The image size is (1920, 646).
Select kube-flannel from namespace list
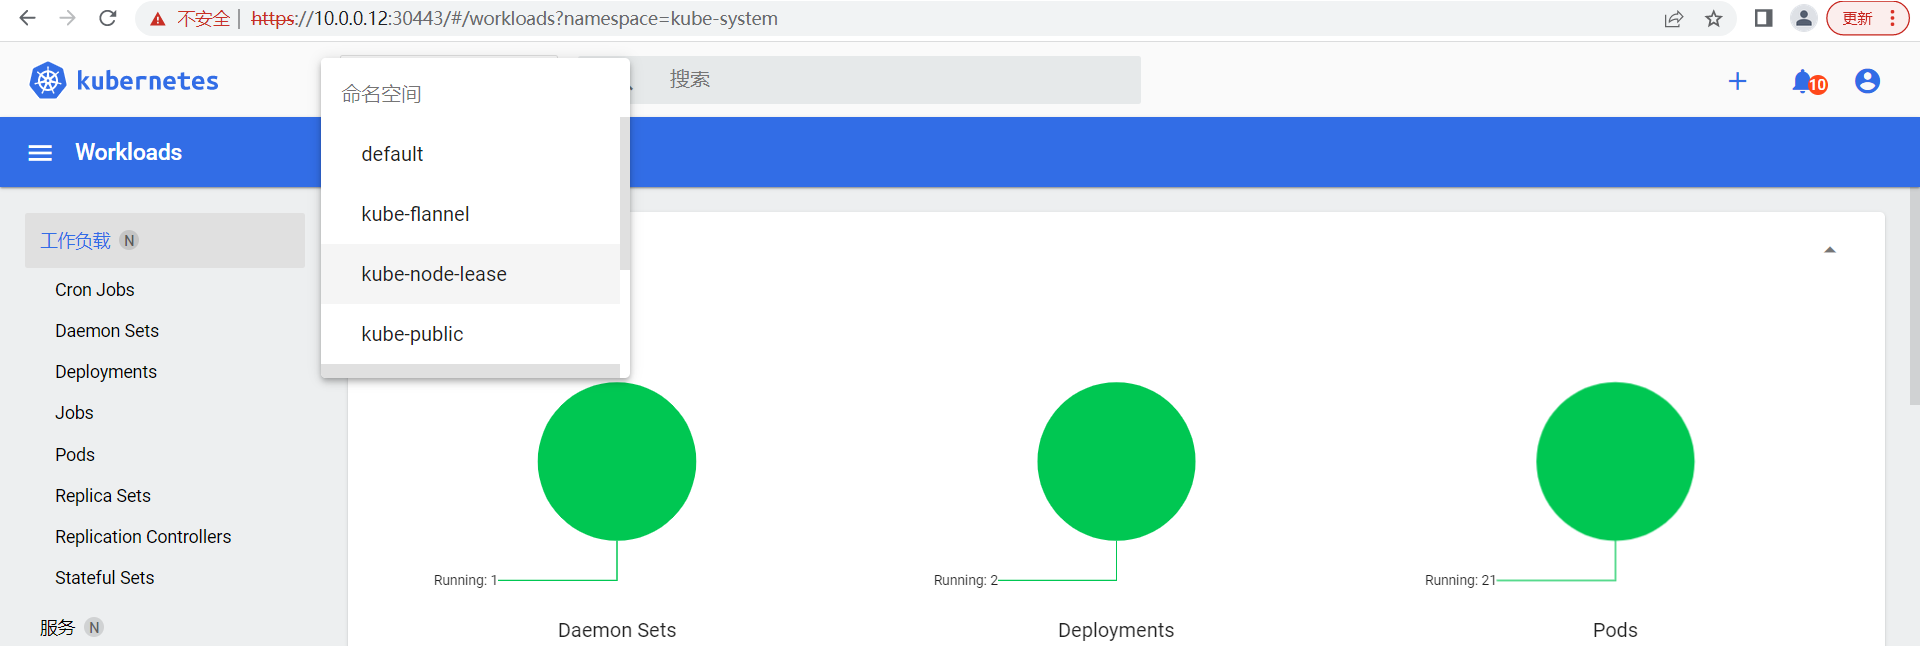tap(415, 214)
